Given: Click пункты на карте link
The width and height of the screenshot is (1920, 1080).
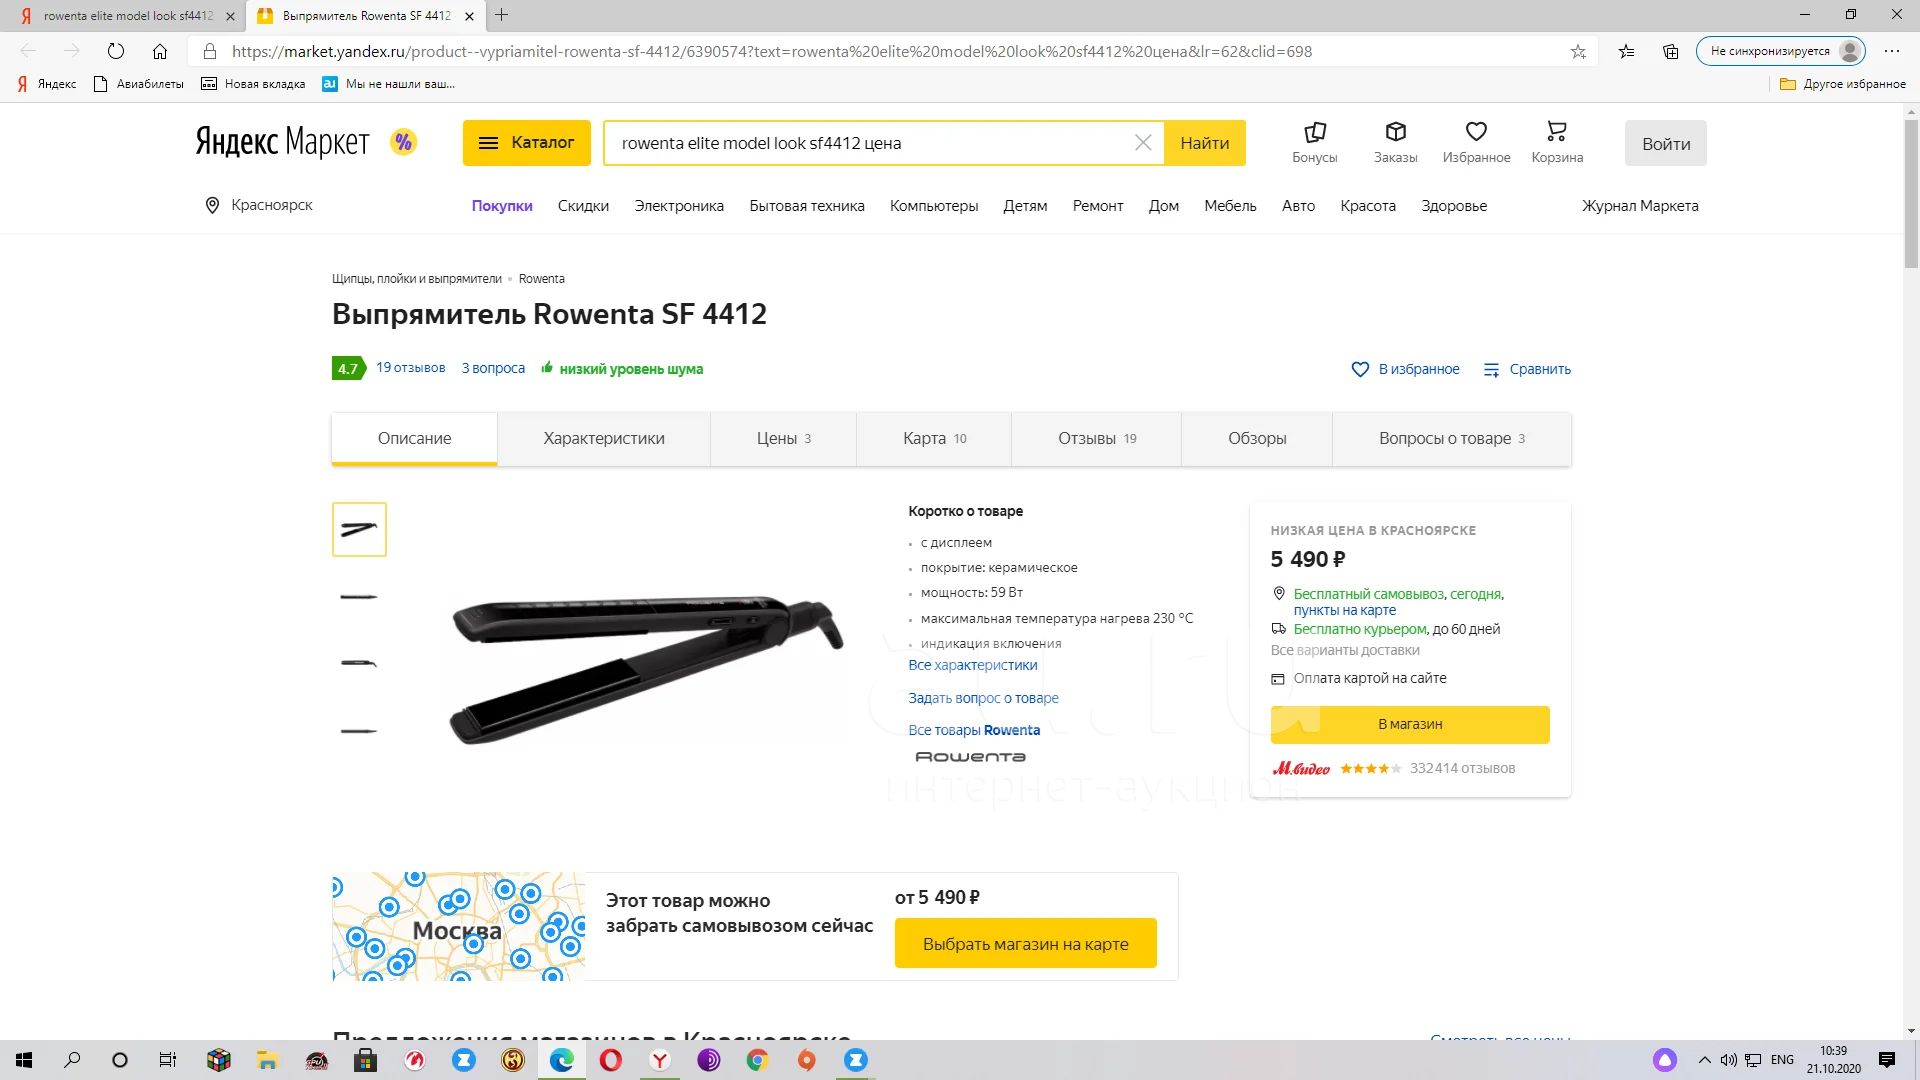Looking at the screenshot, I should tap(1345, 610).
